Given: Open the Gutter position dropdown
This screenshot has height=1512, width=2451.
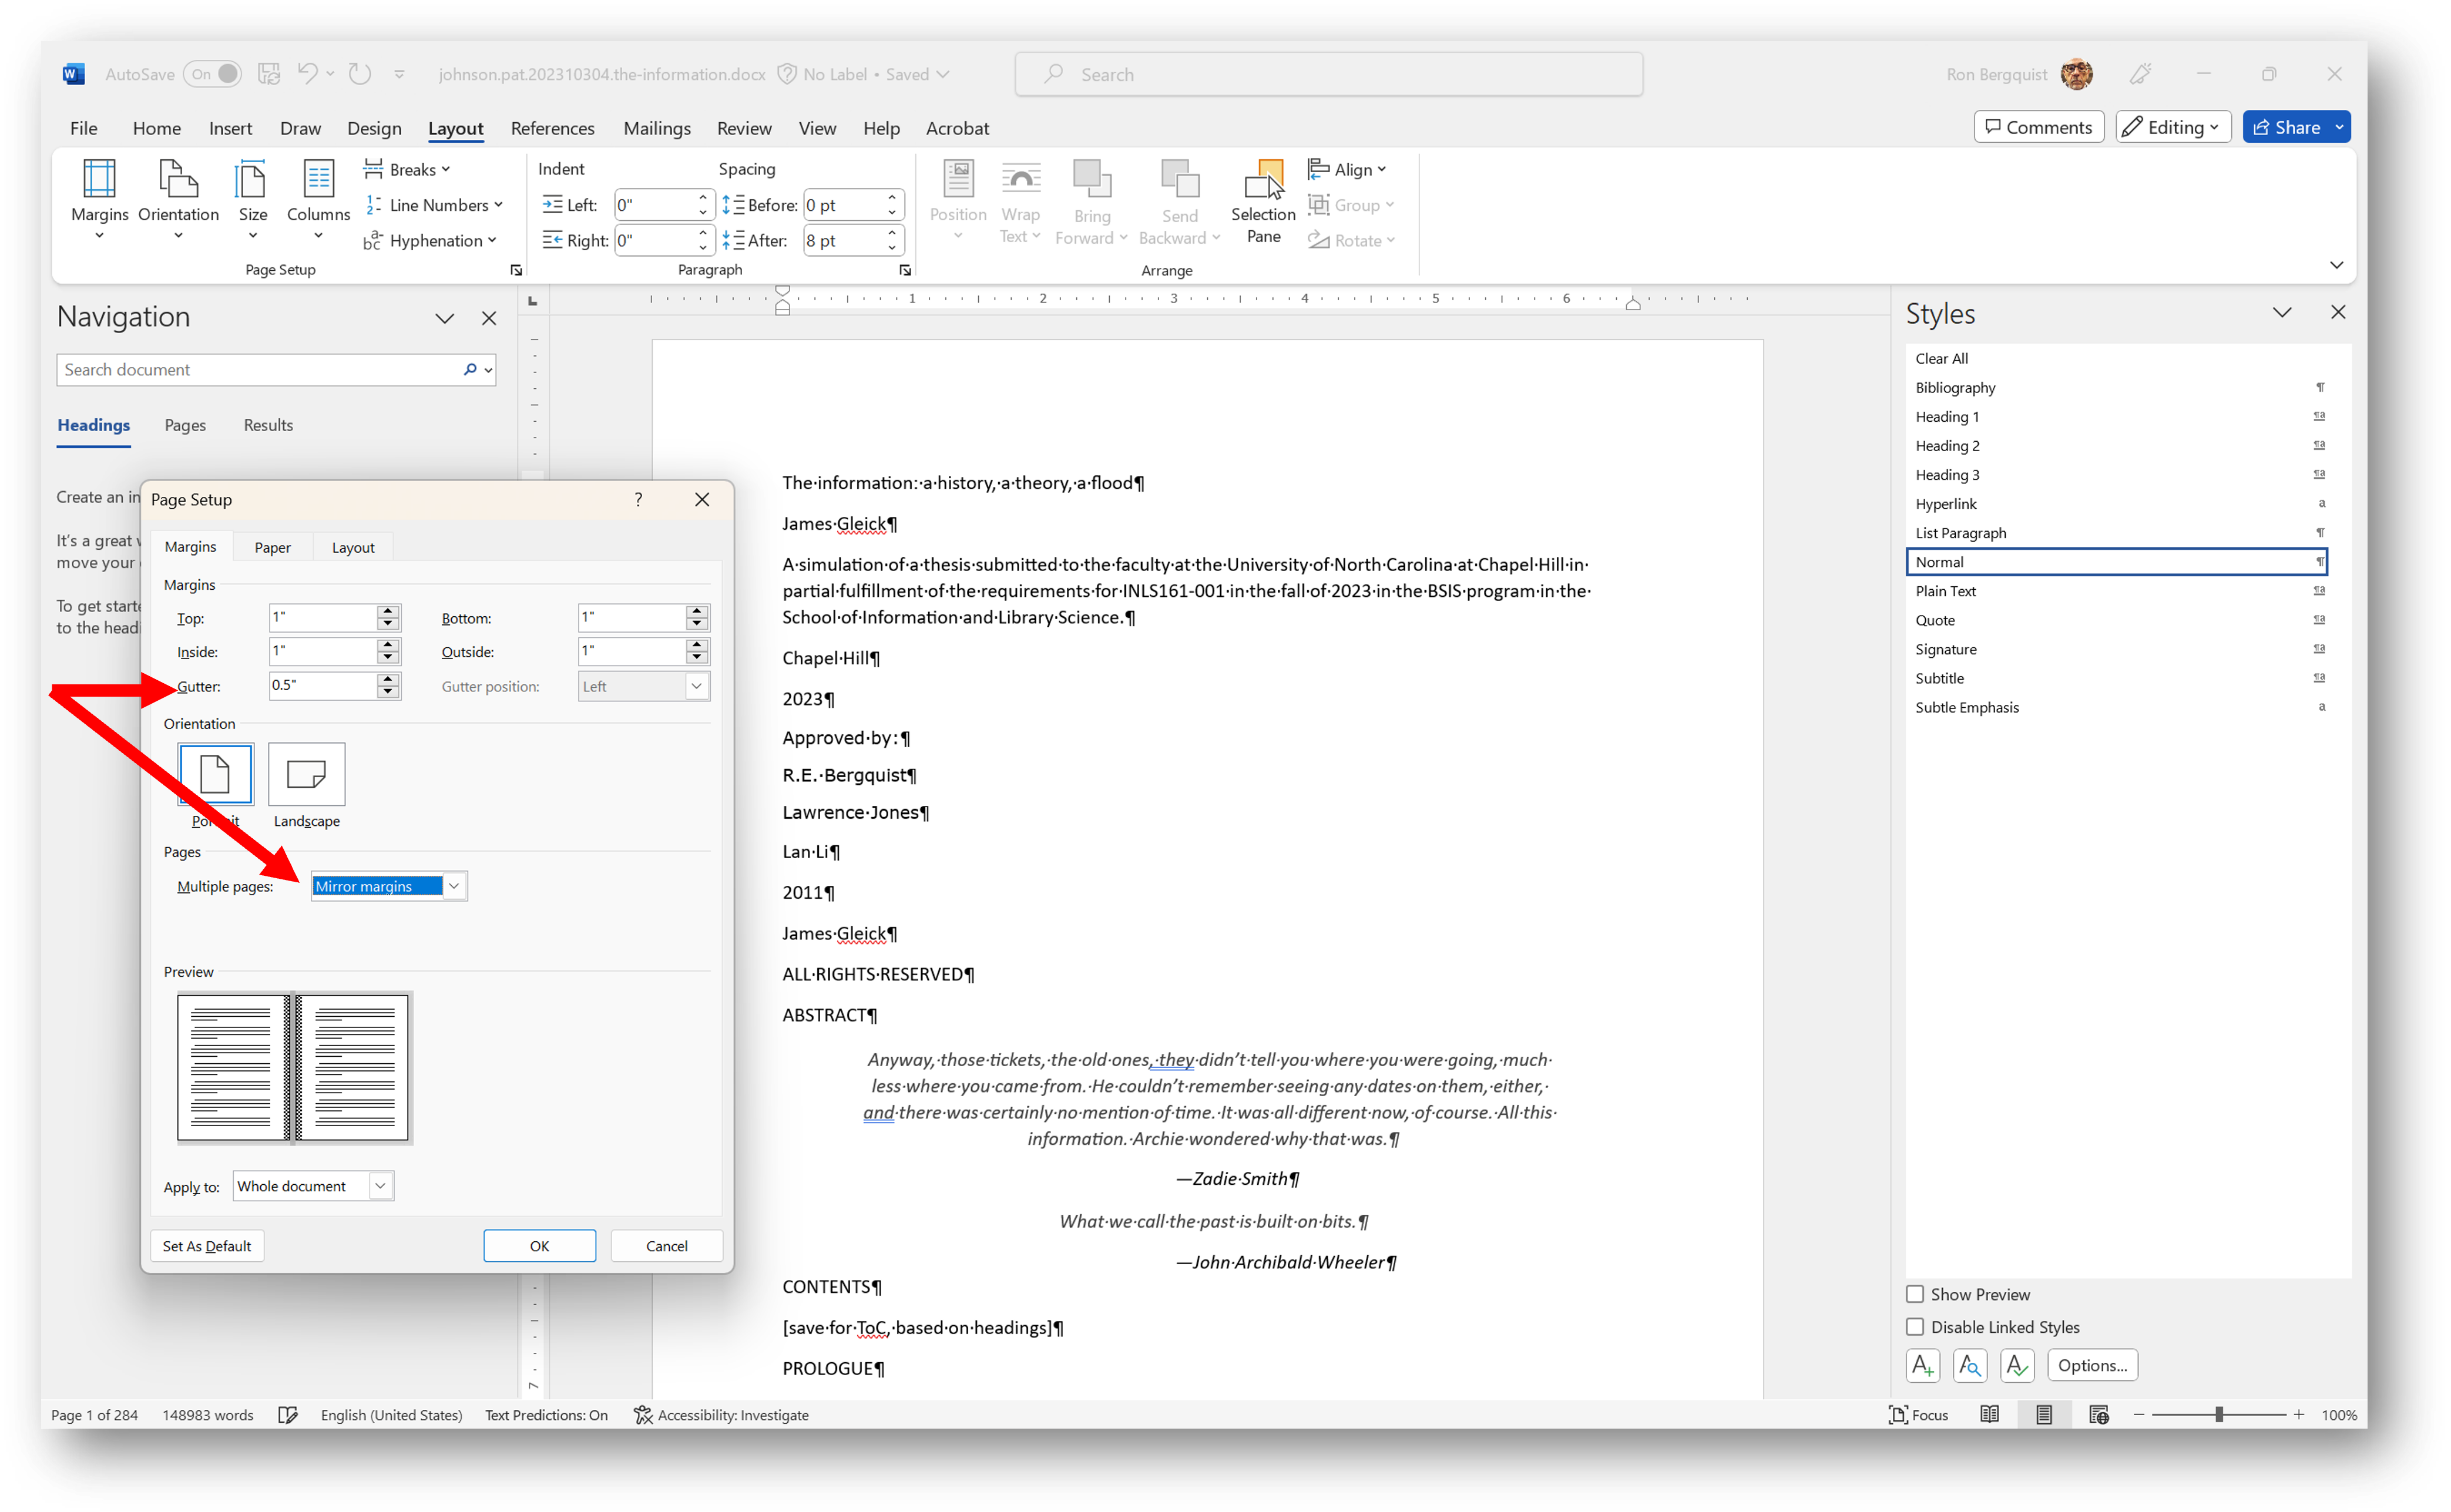Looking at the screenshot, I should 696,686.
